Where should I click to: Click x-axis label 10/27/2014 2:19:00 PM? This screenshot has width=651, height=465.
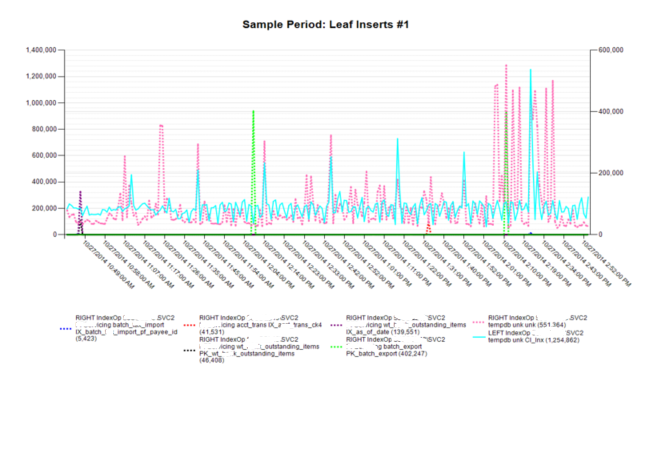point(548,263)
